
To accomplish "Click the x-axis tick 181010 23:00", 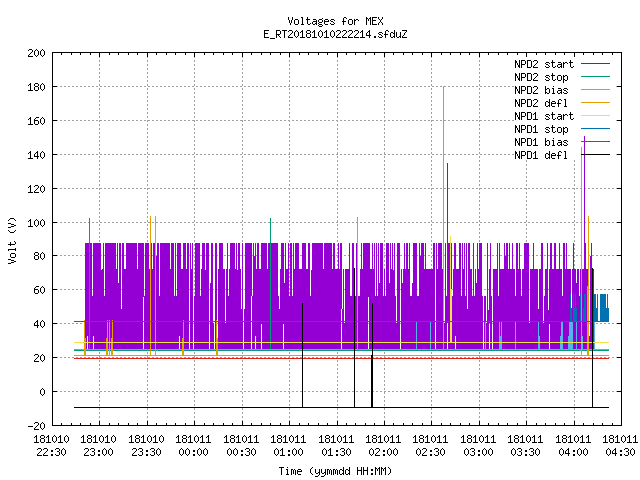I will coord(99,446).
